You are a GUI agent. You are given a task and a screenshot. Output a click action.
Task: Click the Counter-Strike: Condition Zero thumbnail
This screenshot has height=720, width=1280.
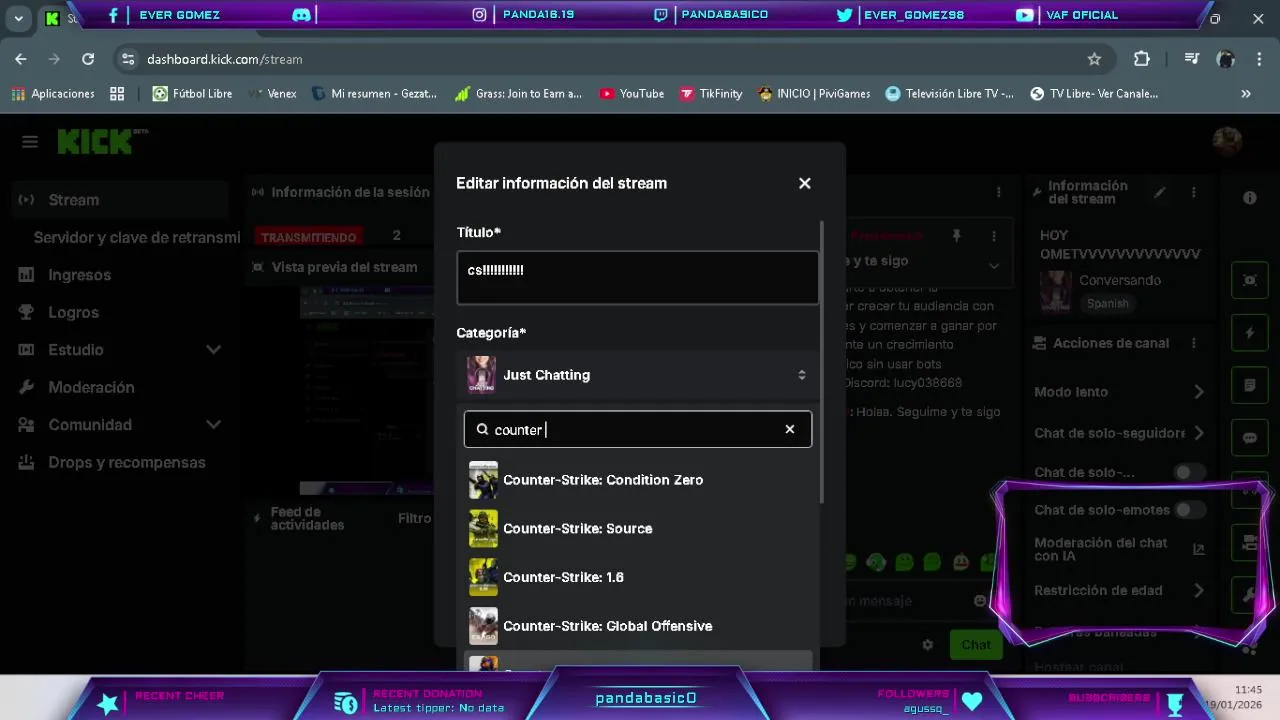point(483,480)
